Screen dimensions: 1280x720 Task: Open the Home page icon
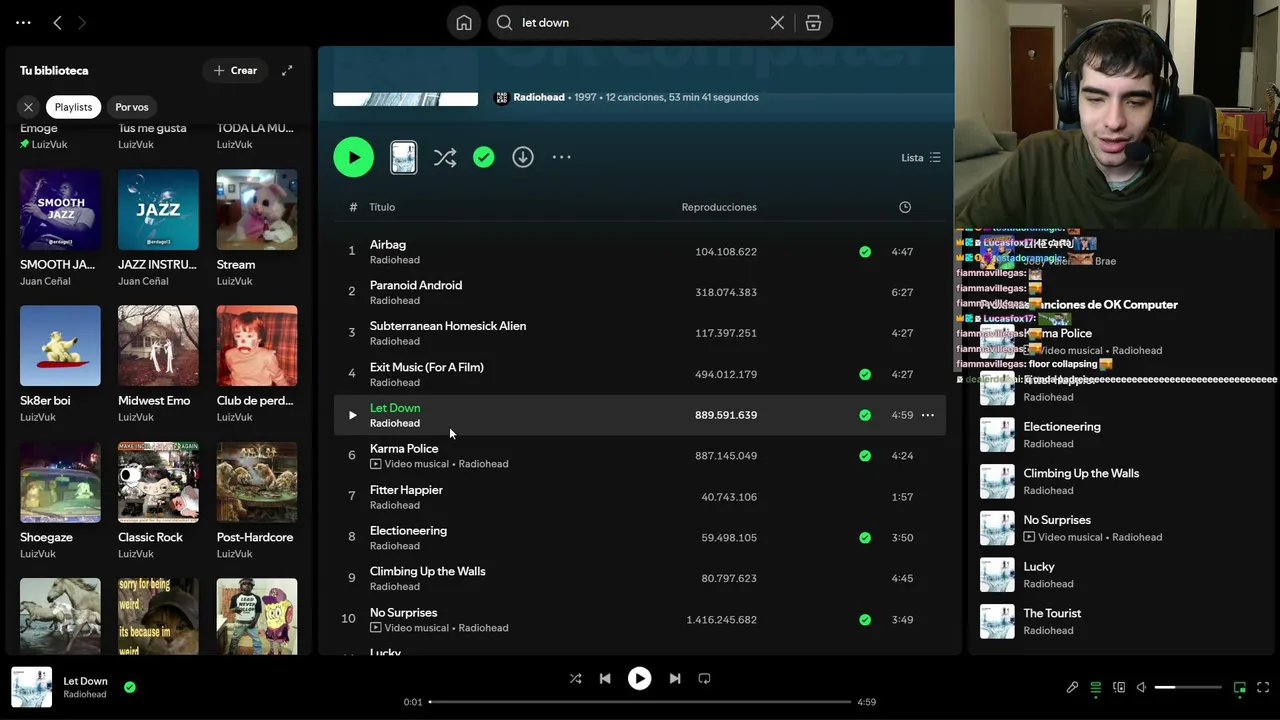(464, 23)
